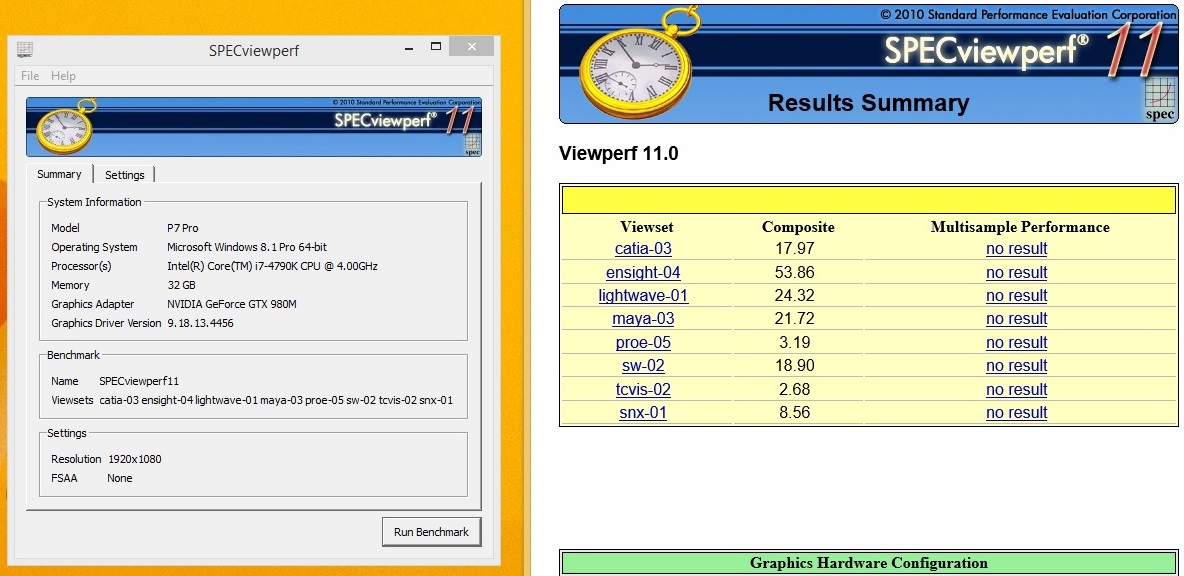Click the large stopwatch in Results Summary
The width and height of the screenshot is (1184, 576).
[x=637, y=65]
